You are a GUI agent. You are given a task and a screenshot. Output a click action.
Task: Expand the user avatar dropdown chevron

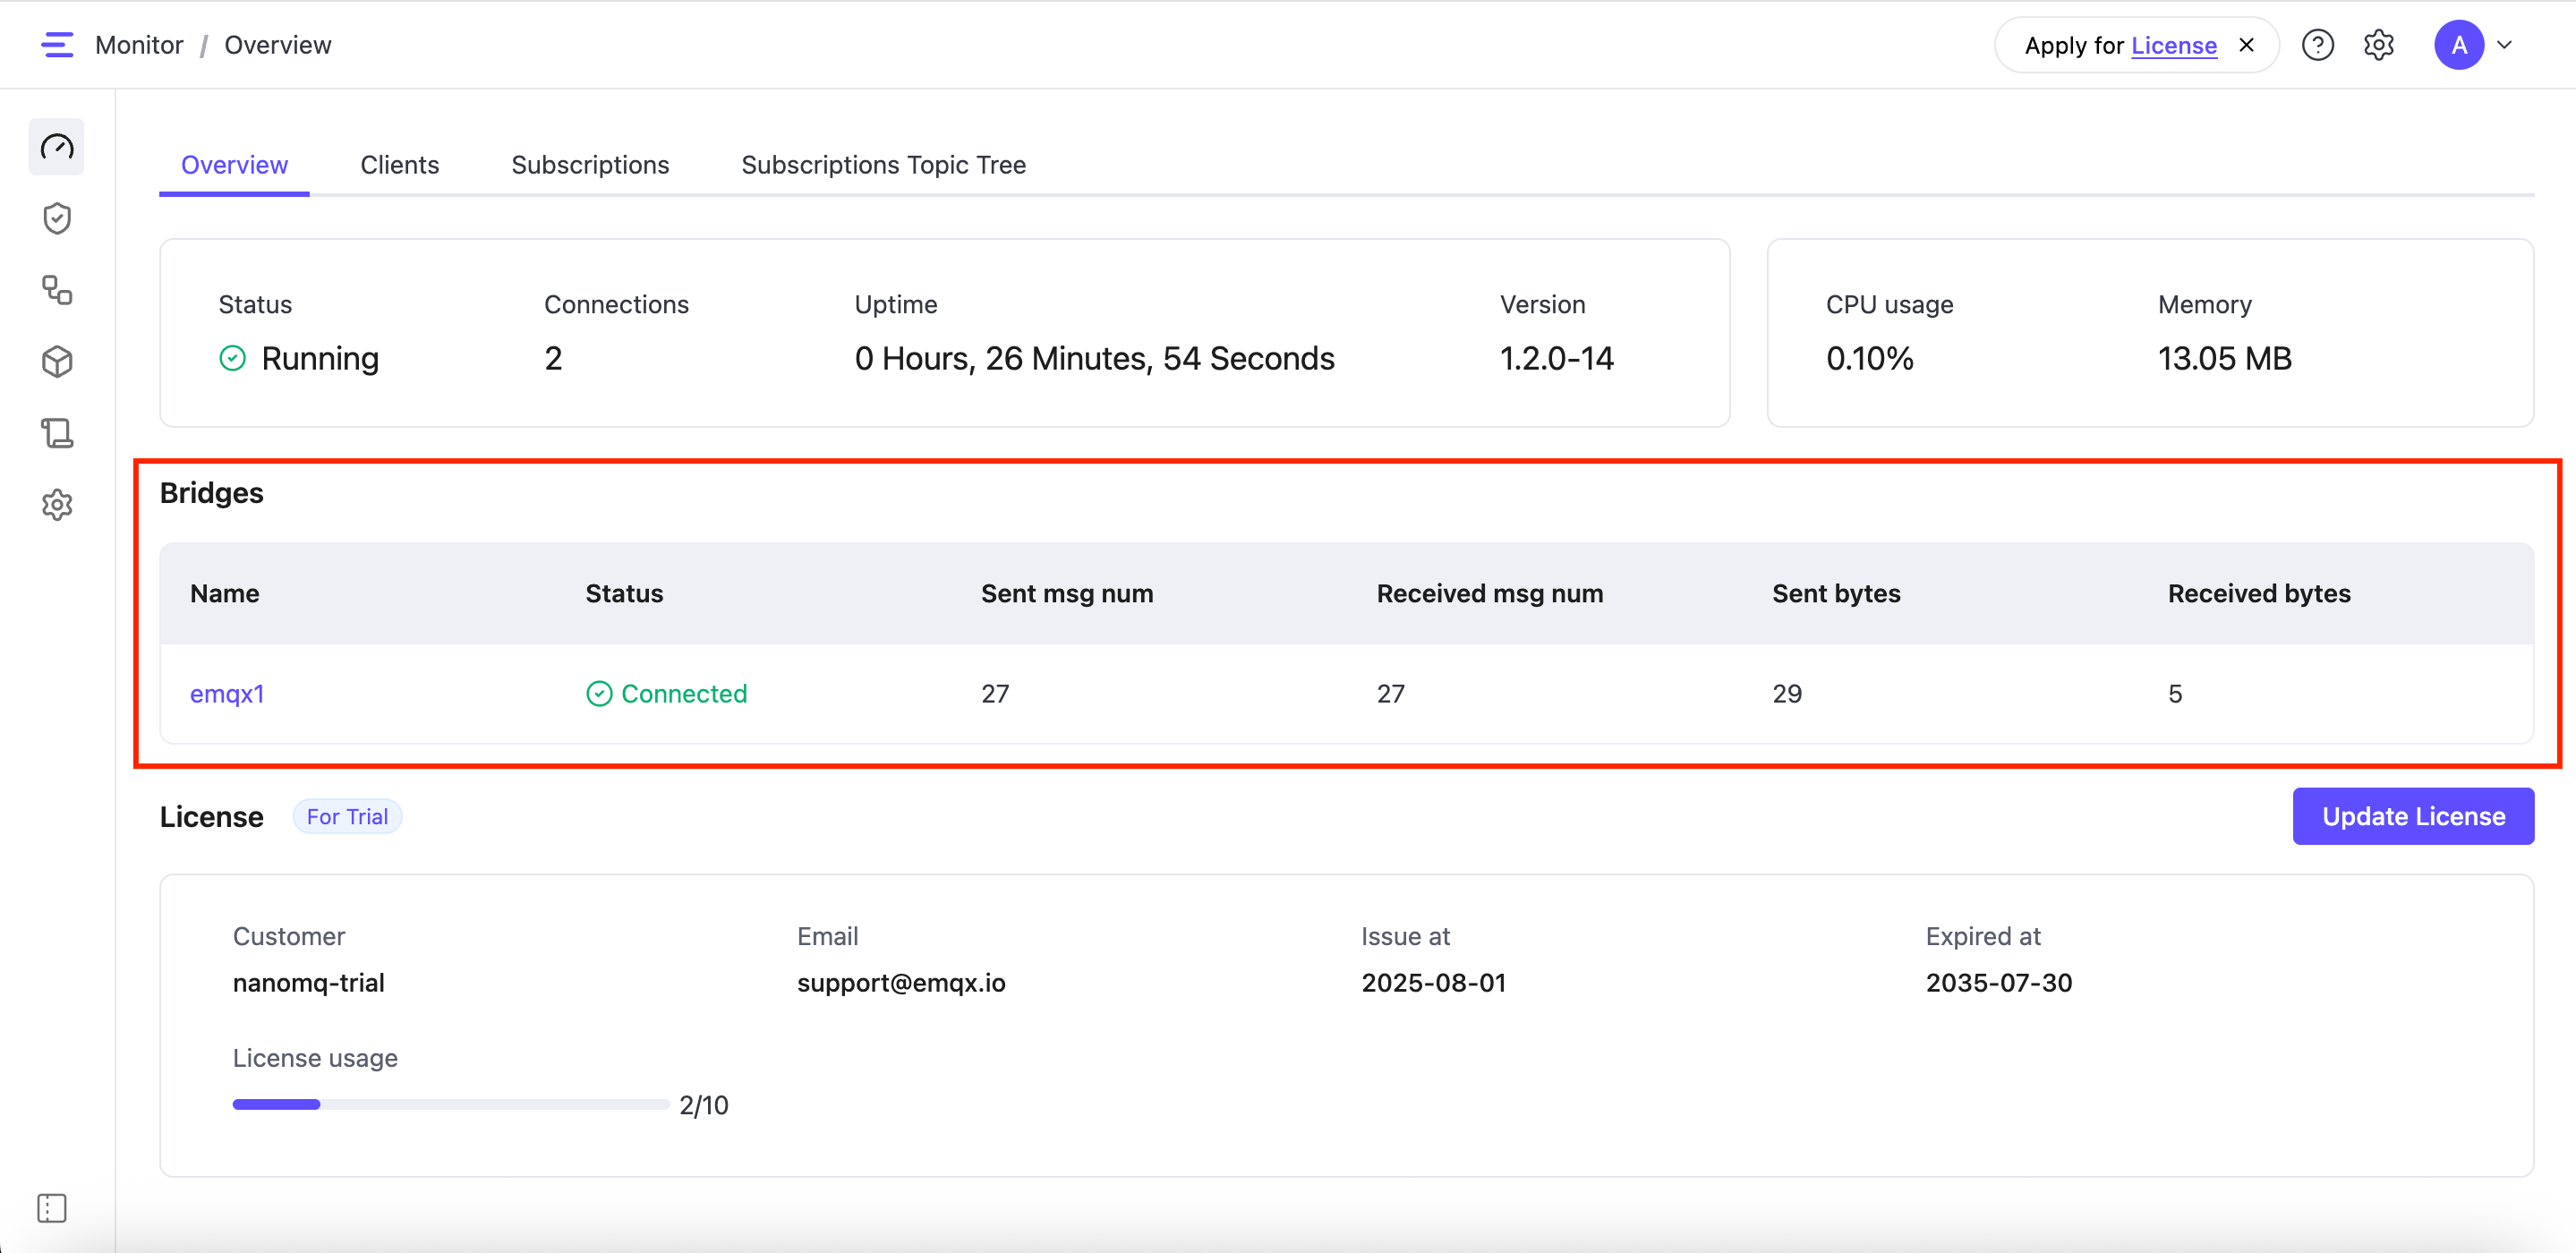click(2505, 45)
